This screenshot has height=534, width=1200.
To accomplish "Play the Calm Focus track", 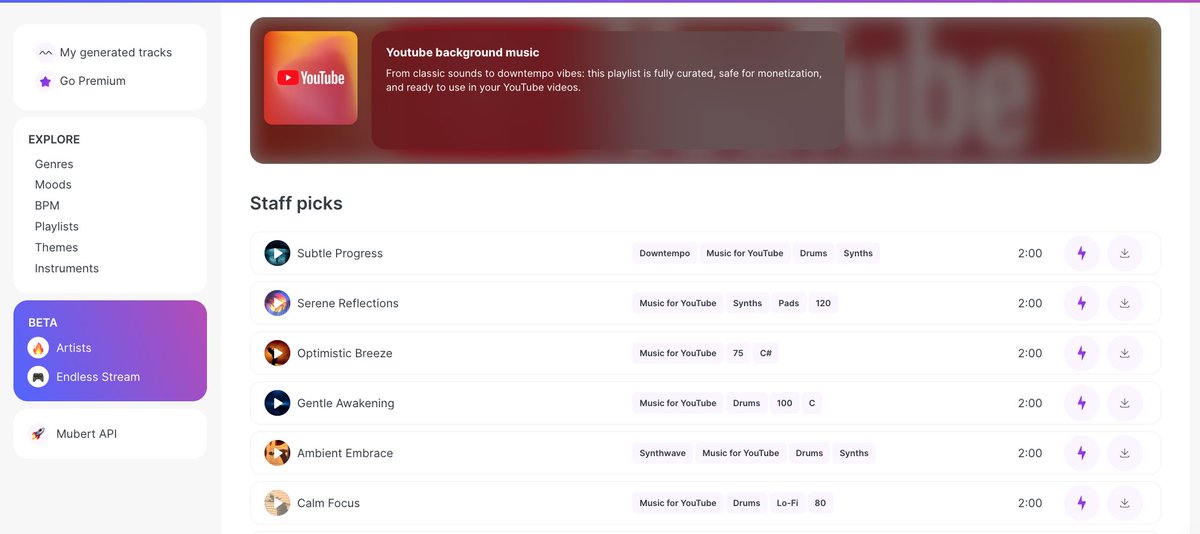I will click(x=277, y=503).
